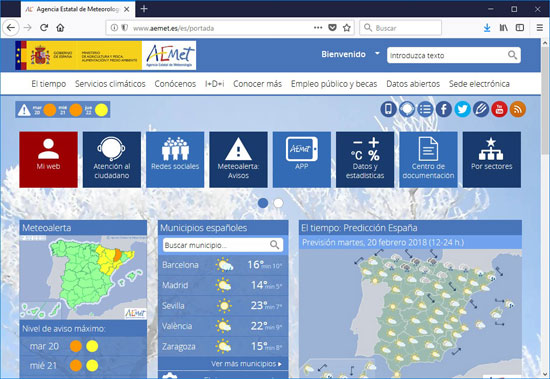Open the Meteoalerta Spain map
550x379 pixels.
pyautogui.click(x=83, y=277)
